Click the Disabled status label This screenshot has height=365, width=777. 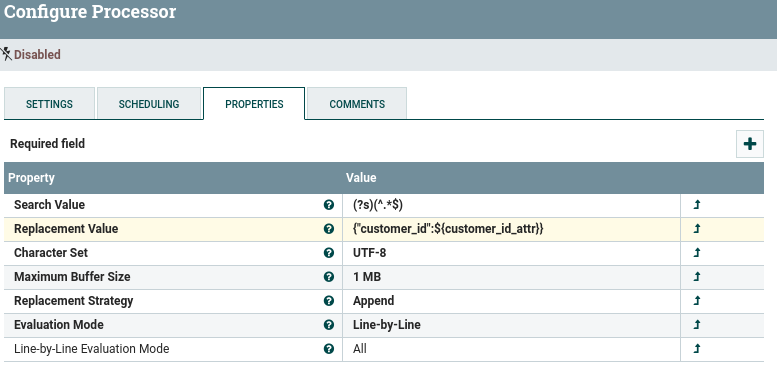[37, 54]
